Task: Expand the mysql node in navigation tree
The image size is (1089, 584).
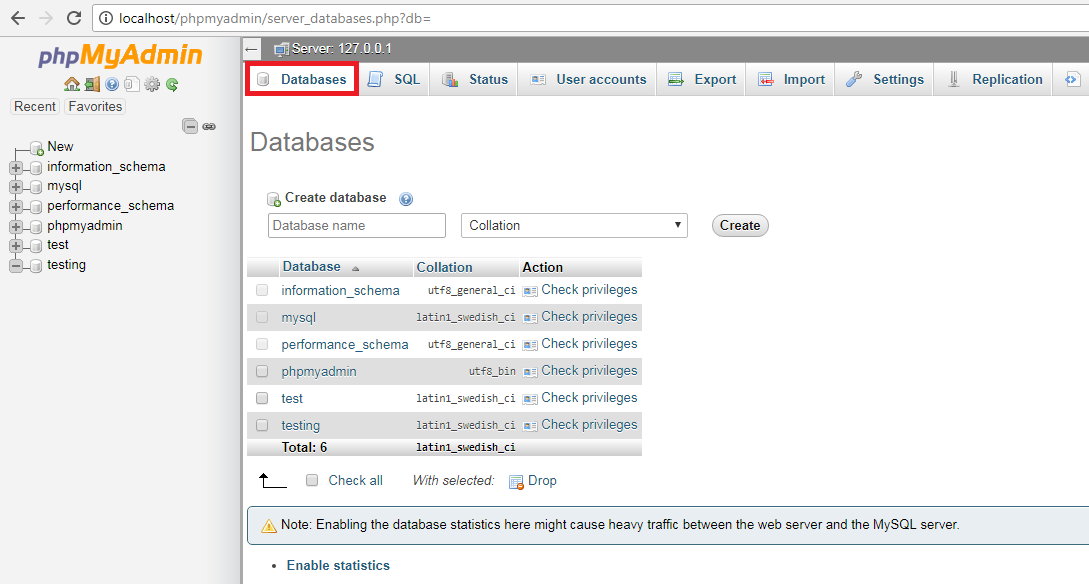Action: coord(16,187)
